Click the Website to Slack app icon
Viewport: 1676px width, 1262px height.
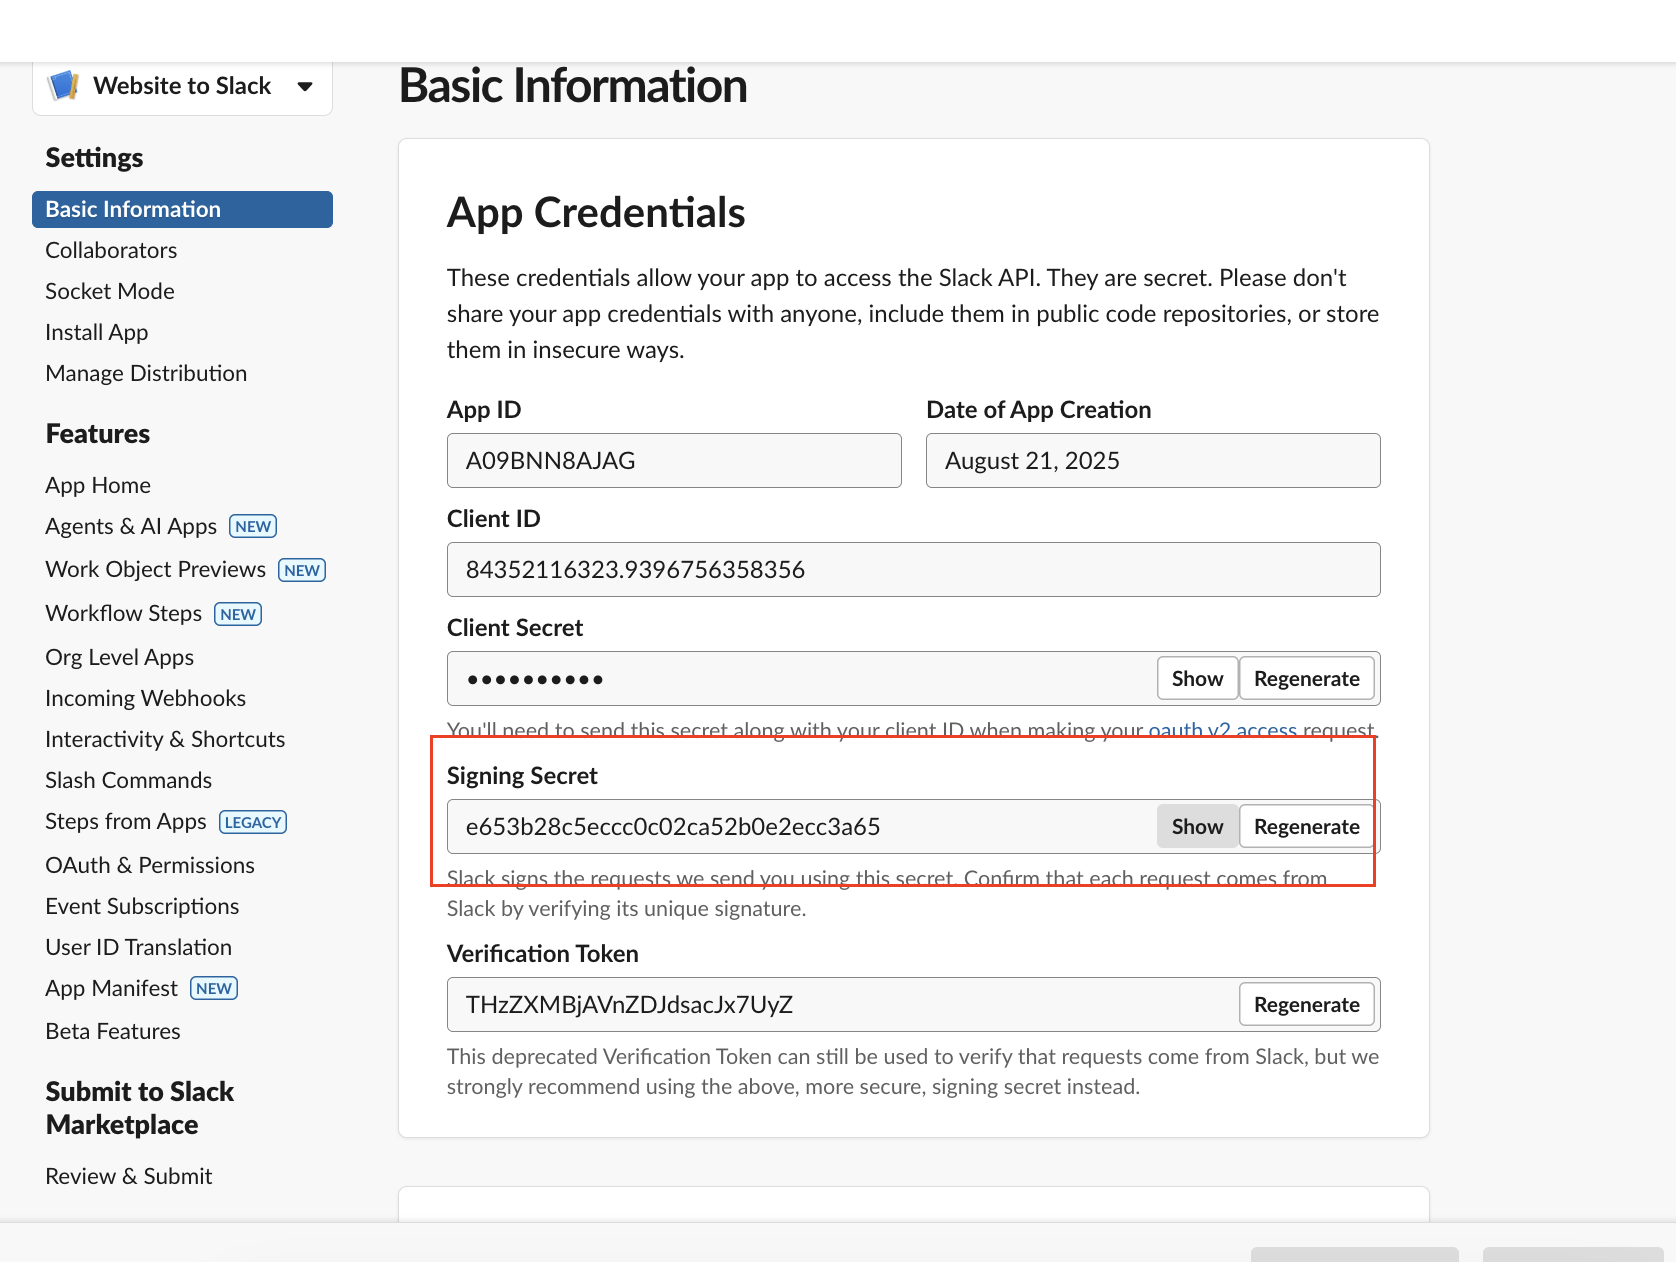pos(63,86)
